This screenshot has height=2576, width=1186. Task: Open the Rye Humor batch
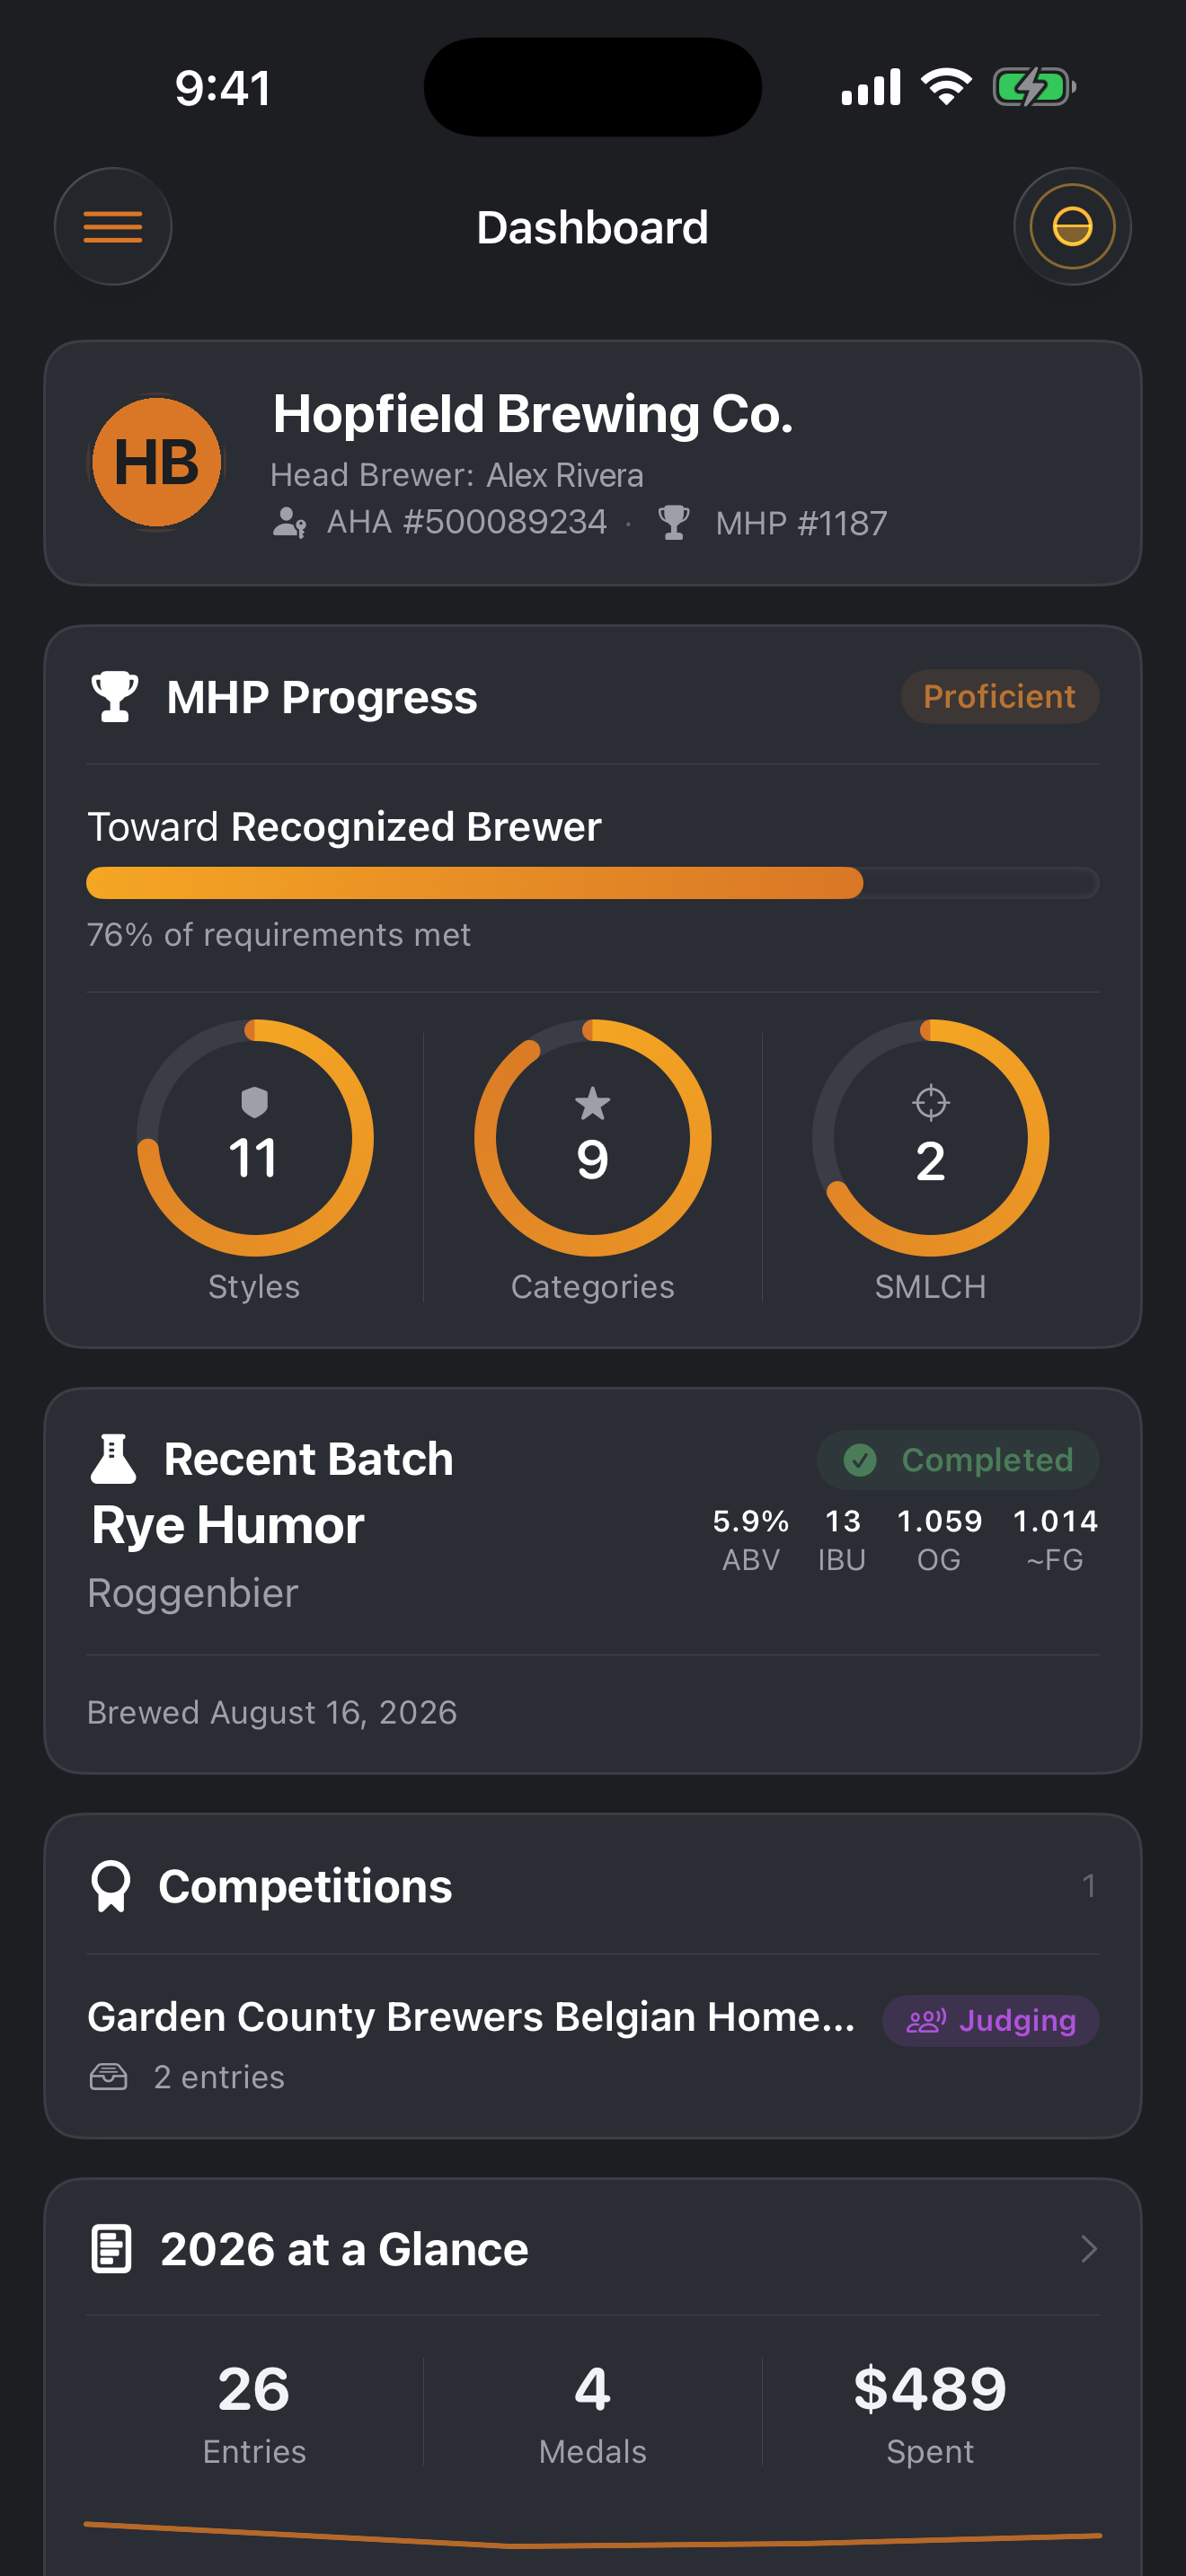coord(228,1526)
